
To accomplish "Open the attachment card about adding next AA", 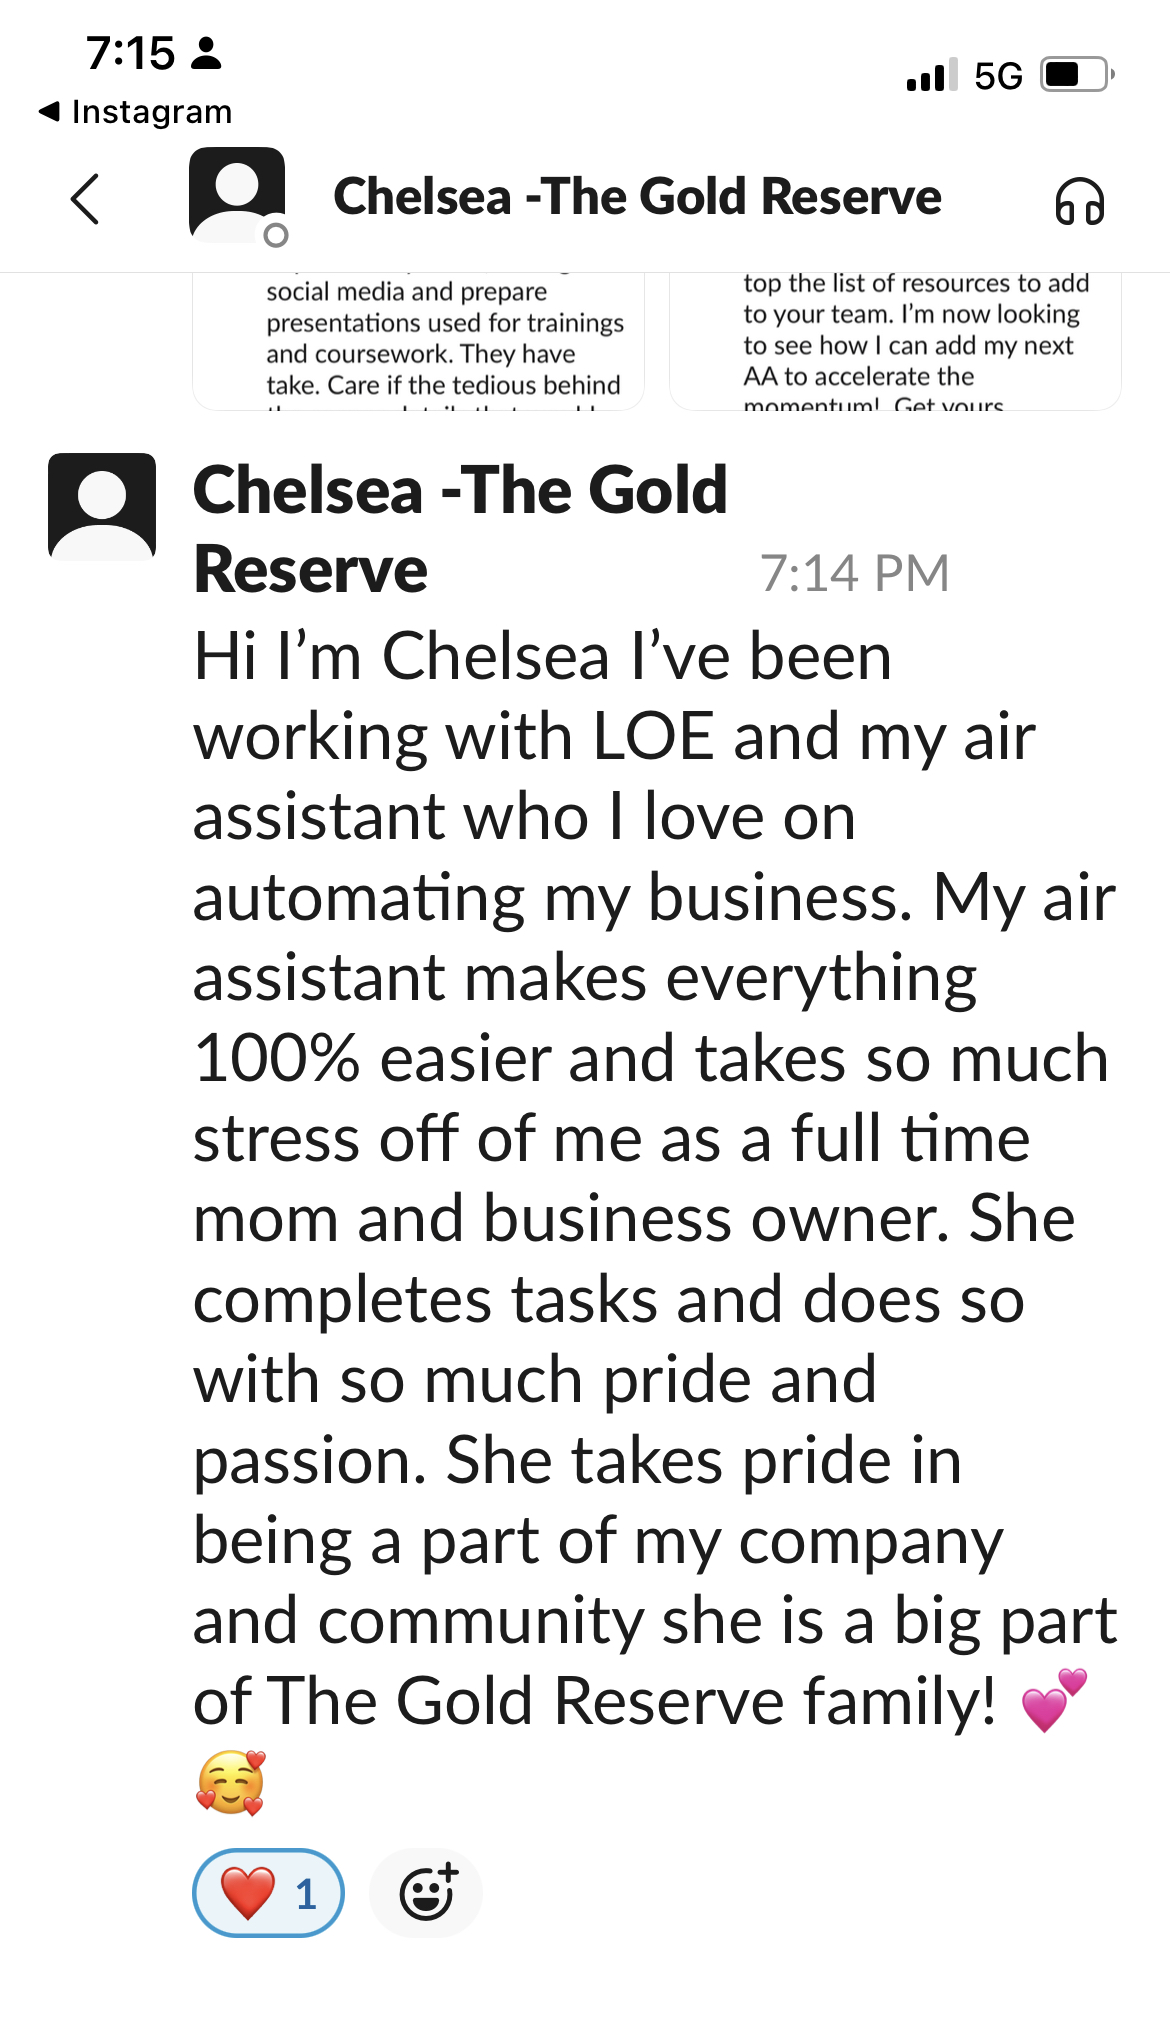I will click(895, 341).
